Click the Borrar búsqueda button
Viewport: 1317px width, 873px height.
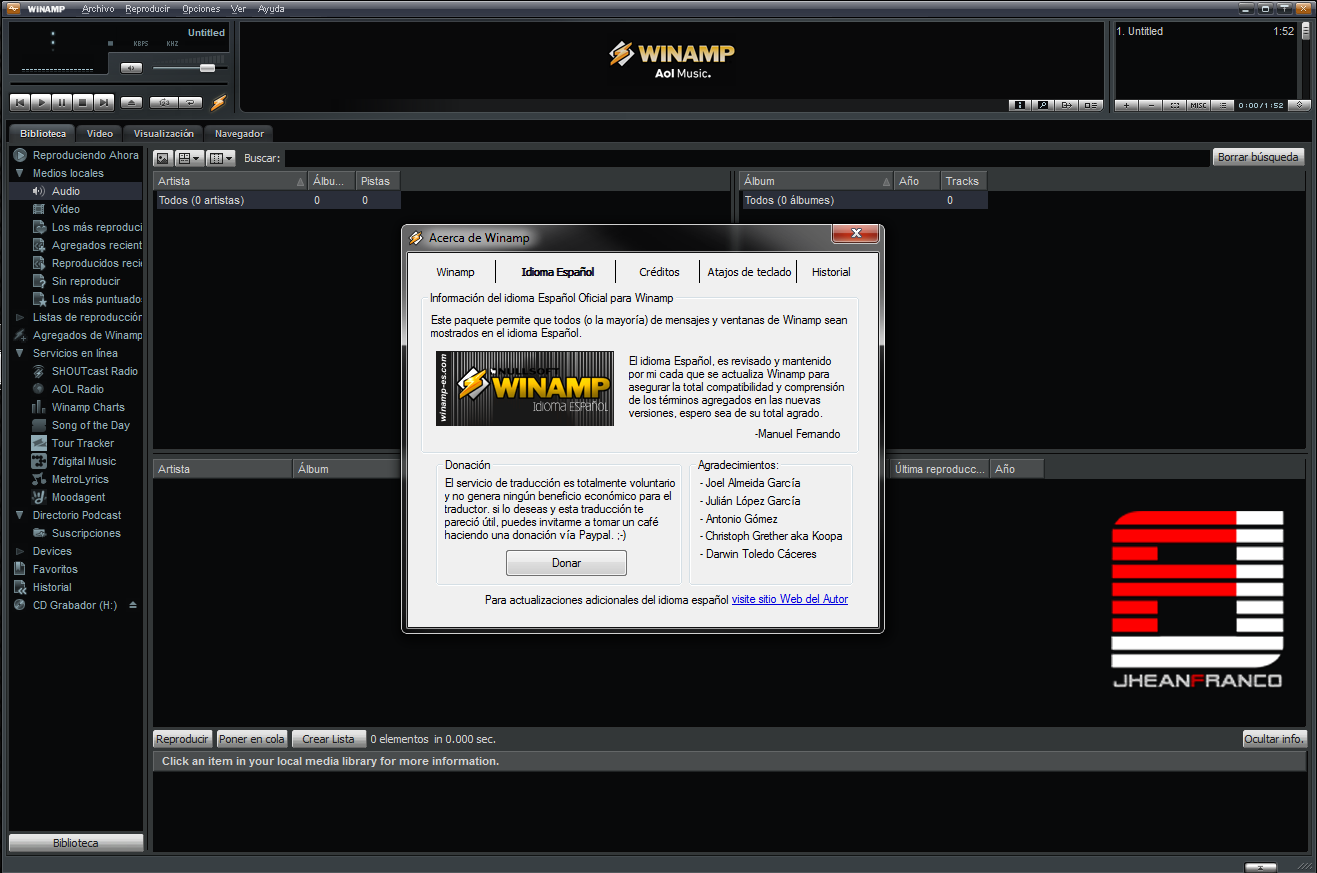1259,157
